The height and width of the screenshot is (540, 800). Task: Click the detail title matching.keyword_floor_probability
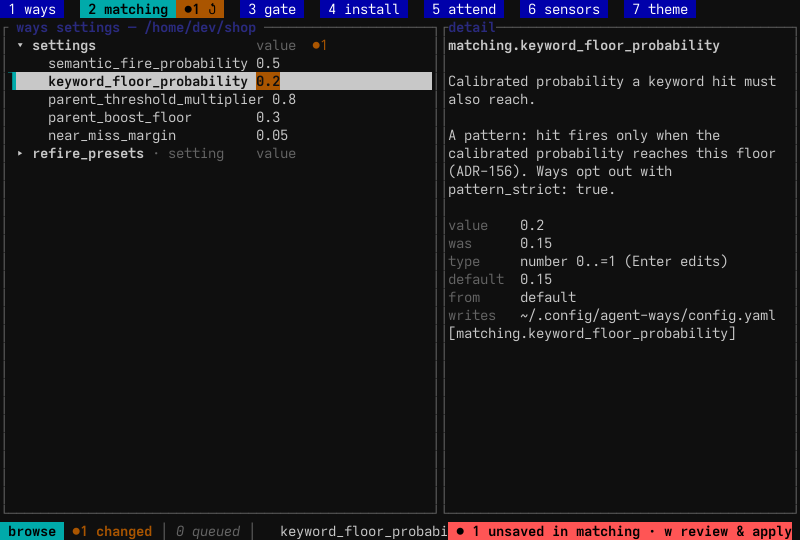click(584, 45)
